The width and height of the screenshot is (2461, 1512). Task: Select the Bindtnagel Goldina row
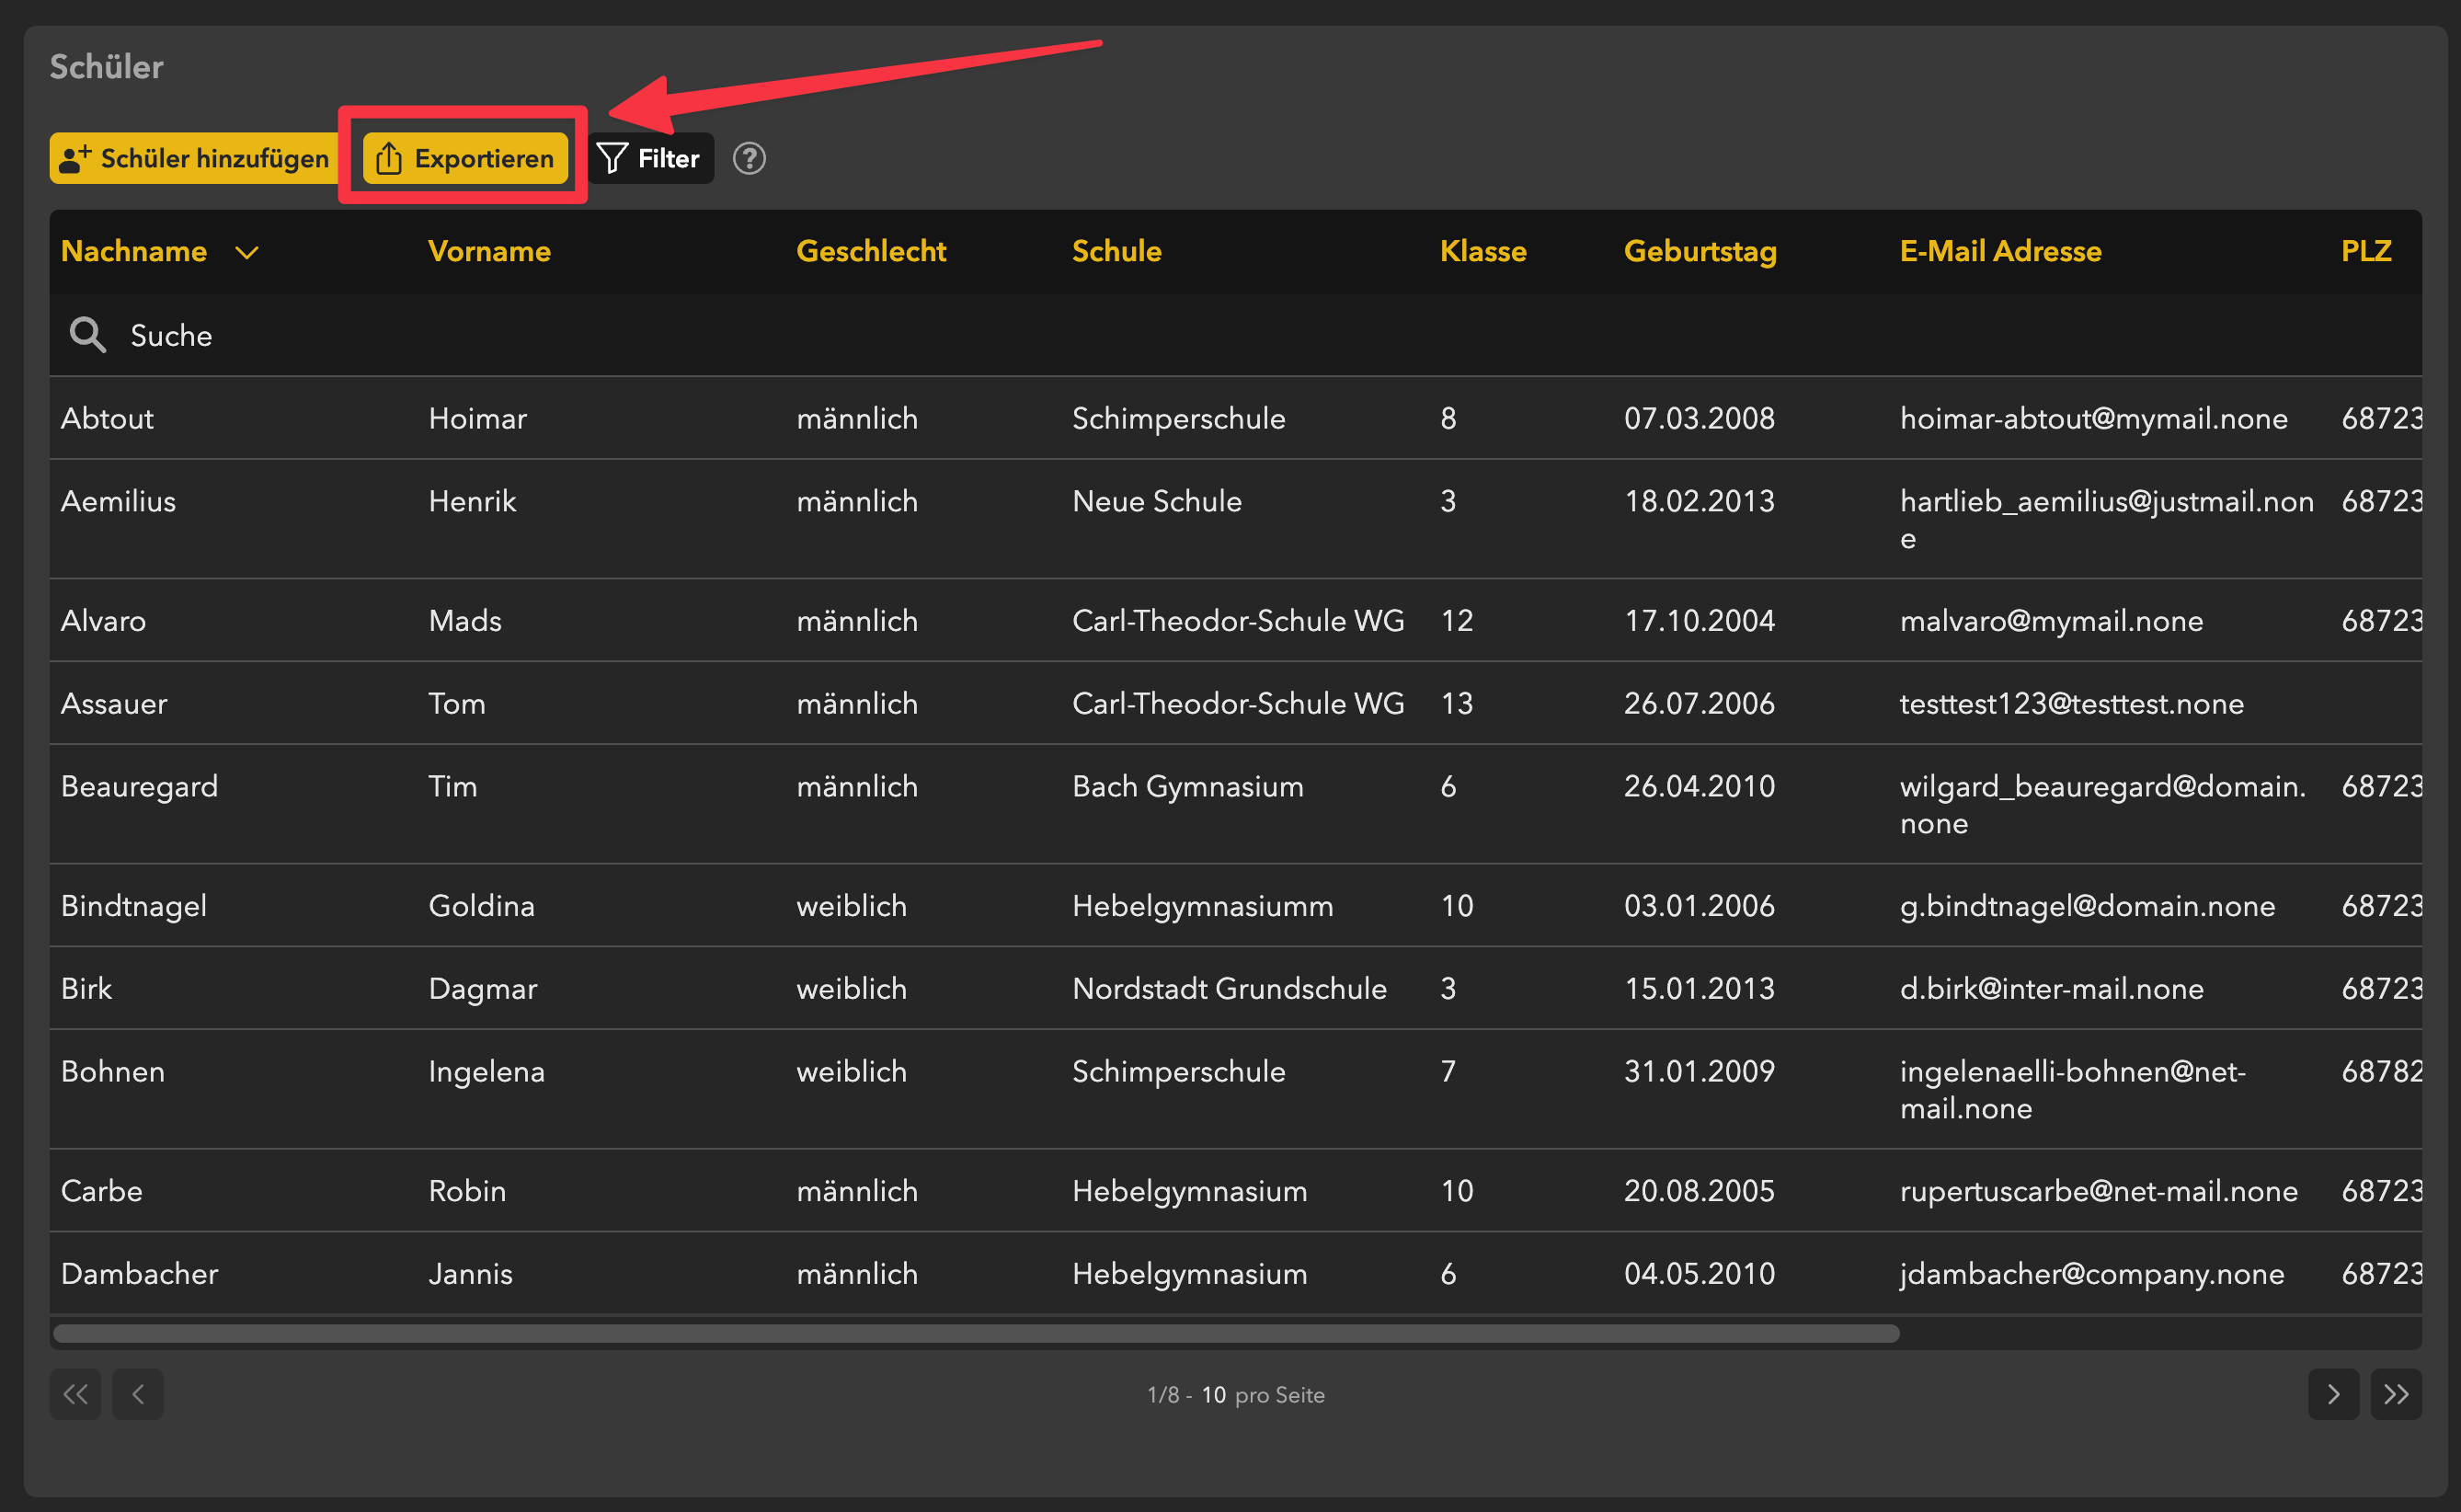[134, 905]
